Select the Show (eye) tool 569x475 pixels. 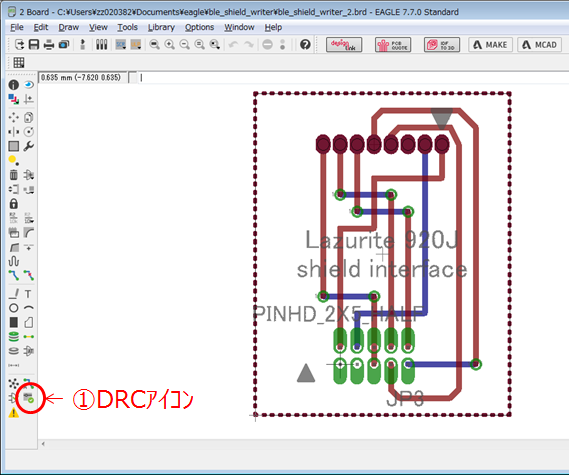[x=29, y=85]
